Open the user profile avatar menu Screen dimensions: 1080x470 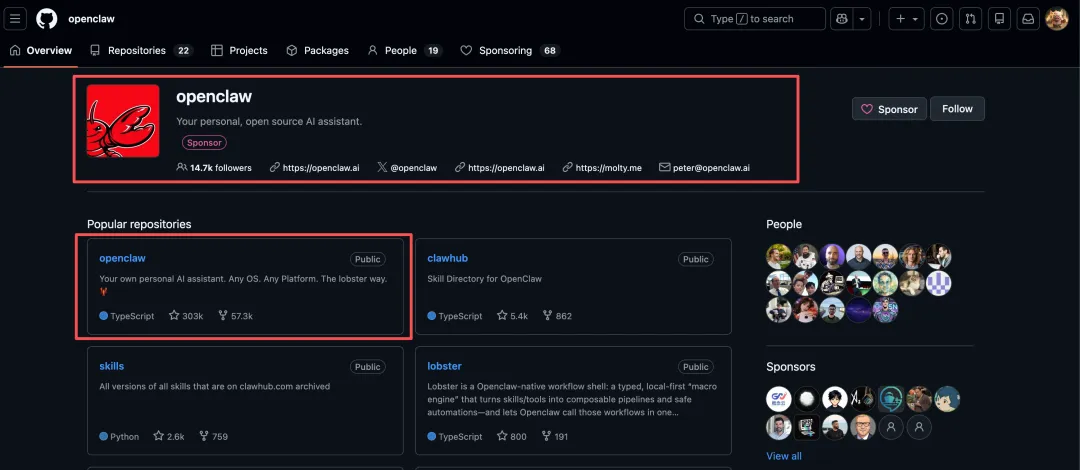coord(1057,19)
